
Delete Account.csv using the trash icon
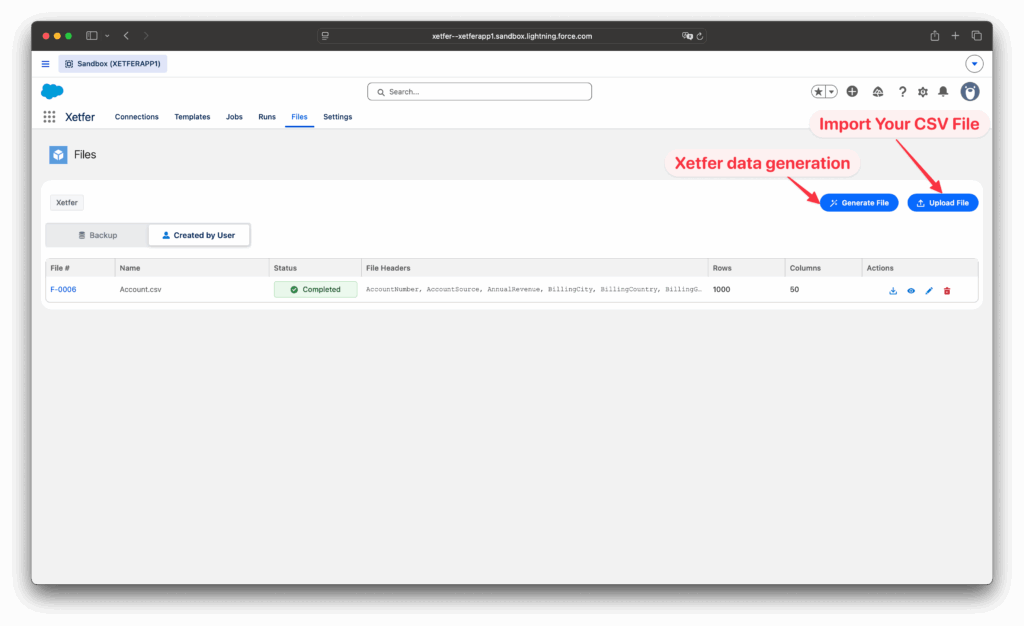coord(947,290)
